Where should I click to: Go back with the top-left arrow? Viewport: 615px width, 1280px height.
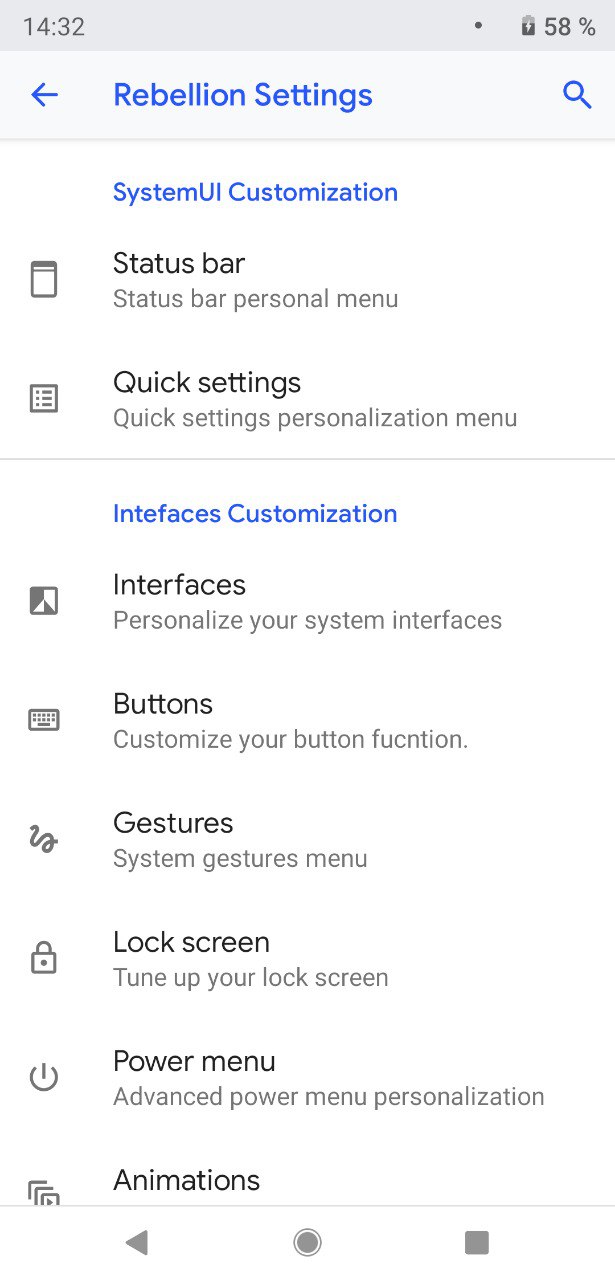(44, 95)
